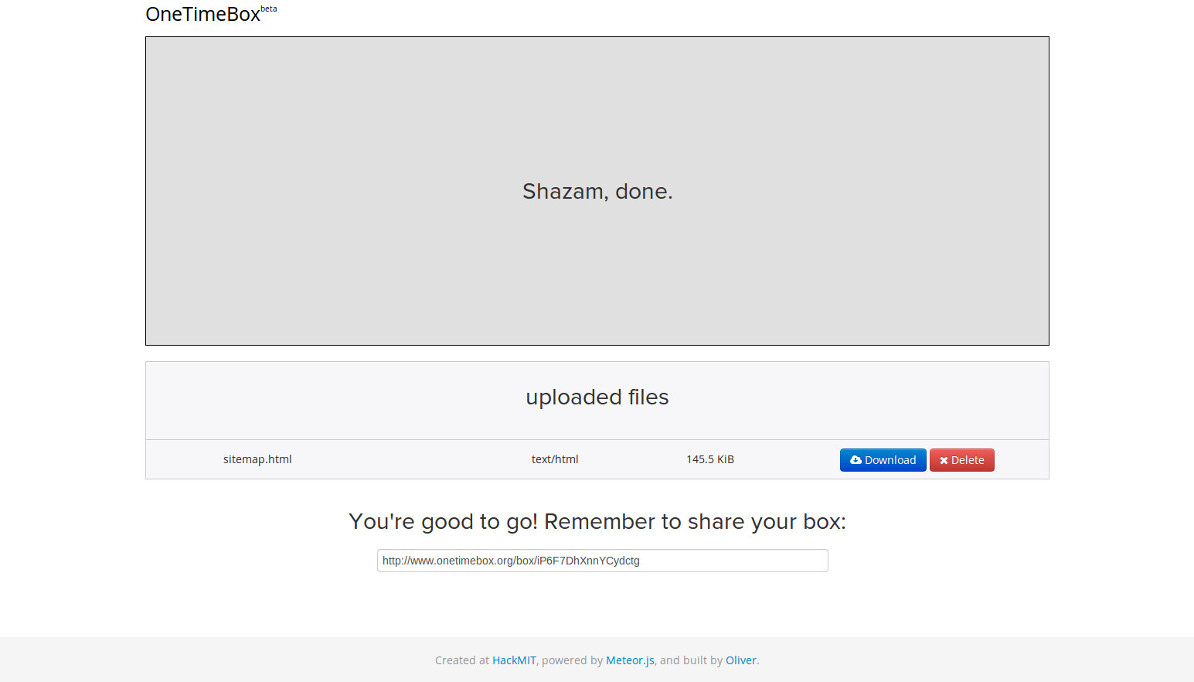Screen dimensions: 1194x682
Task: Select the 'uploaded files' panel heading
Action: pyautogui.click(x=597, y=397)
